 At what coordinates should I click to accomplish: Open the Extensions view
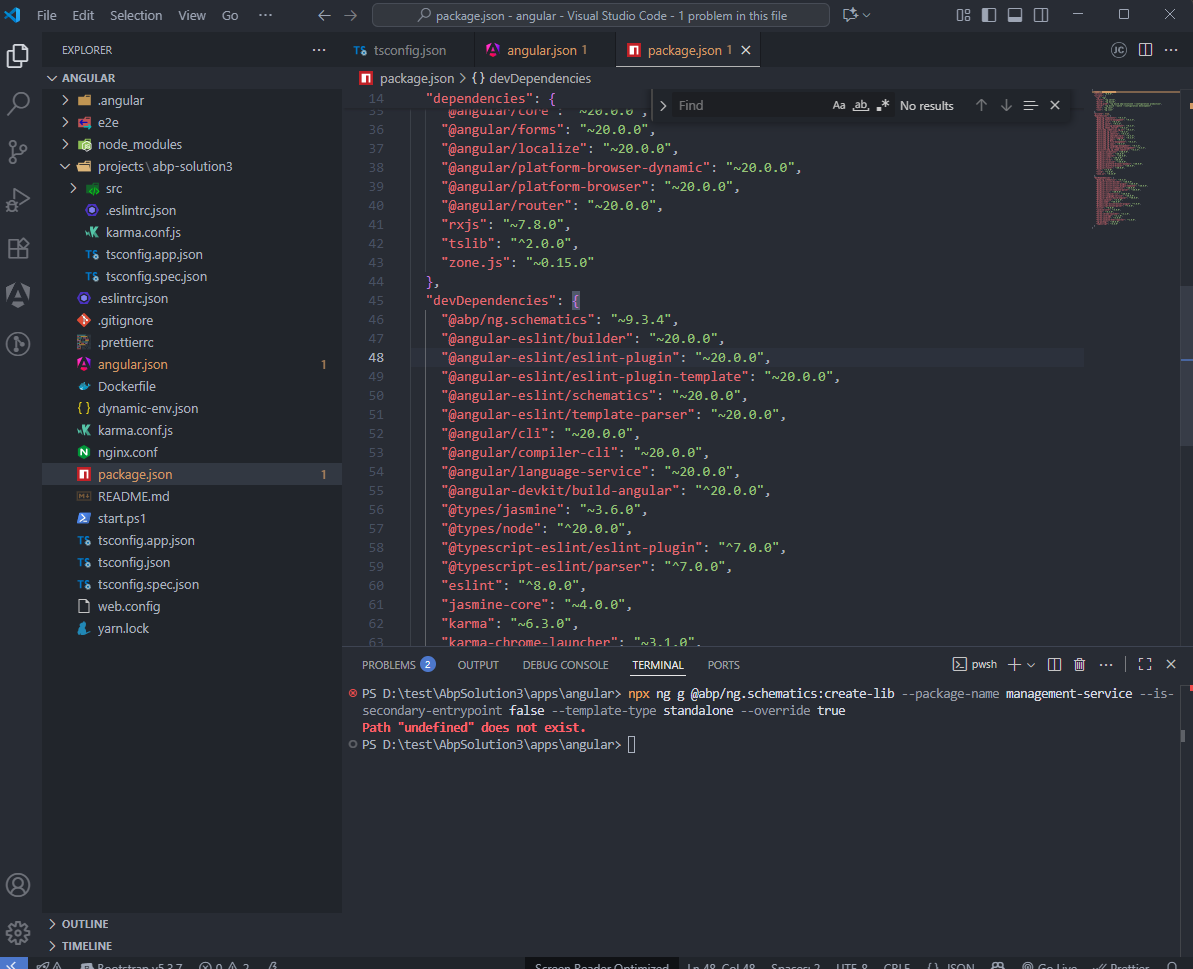18,247
